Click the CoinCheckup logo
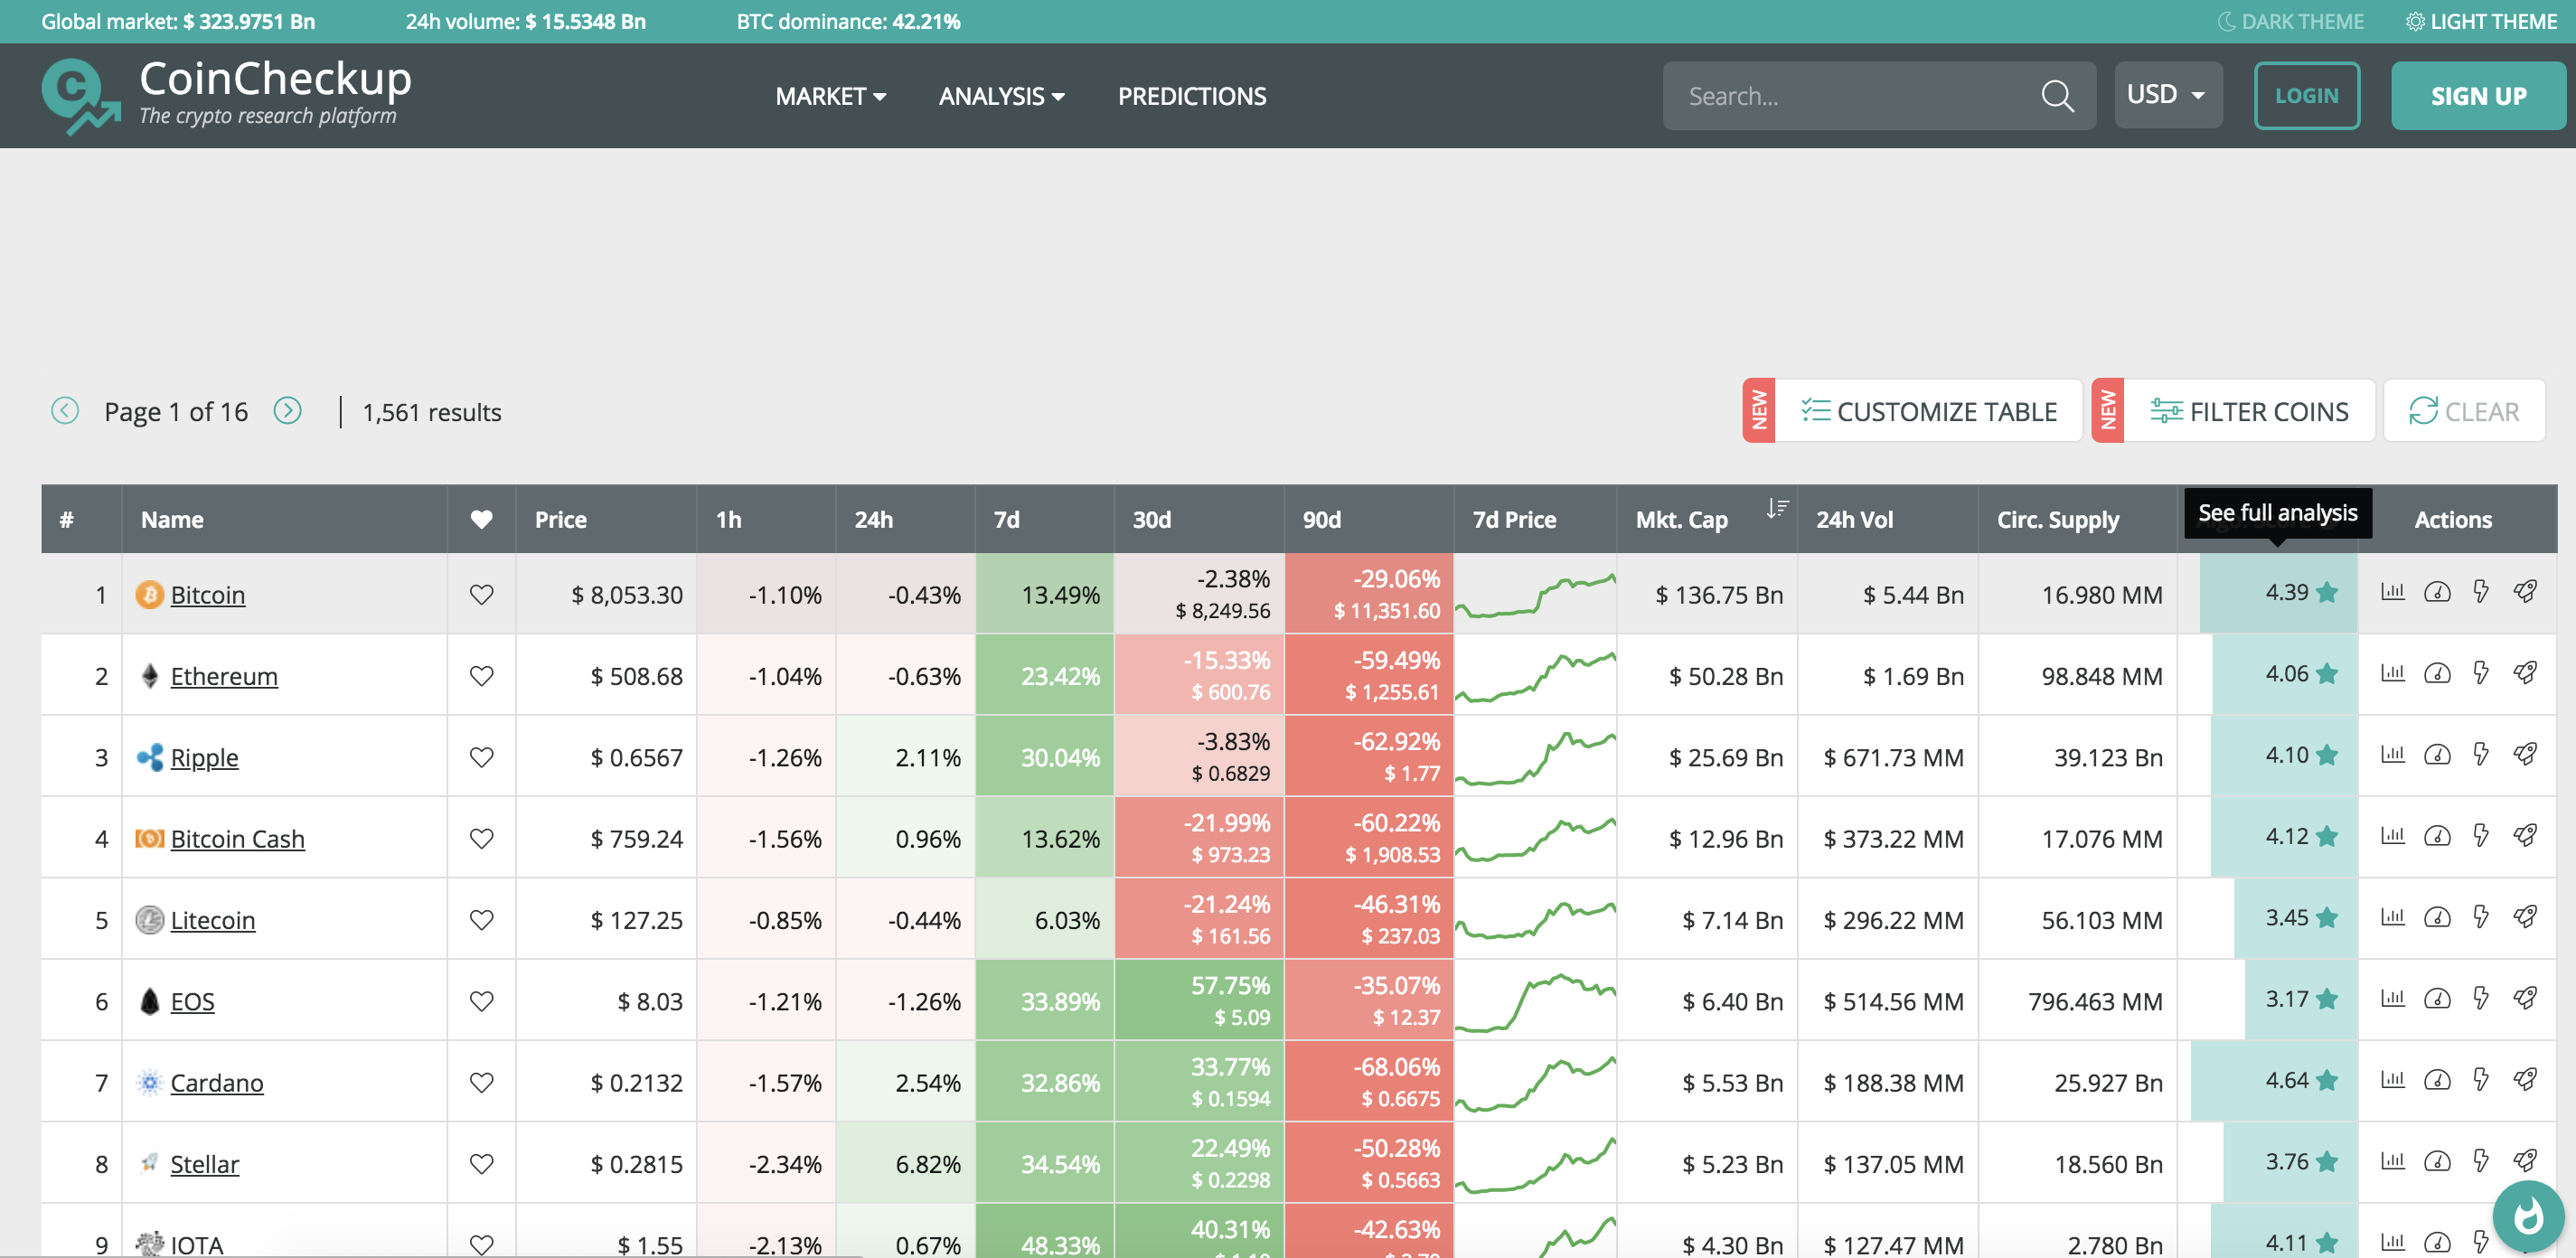The image size is (2576, 1258). [226, 93]
